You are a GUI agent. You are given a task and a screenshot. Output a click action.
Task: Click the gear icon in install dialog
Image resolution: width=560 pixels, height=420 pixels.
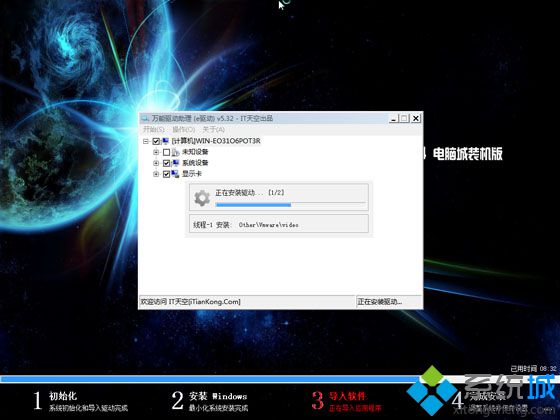click(202, 198)
